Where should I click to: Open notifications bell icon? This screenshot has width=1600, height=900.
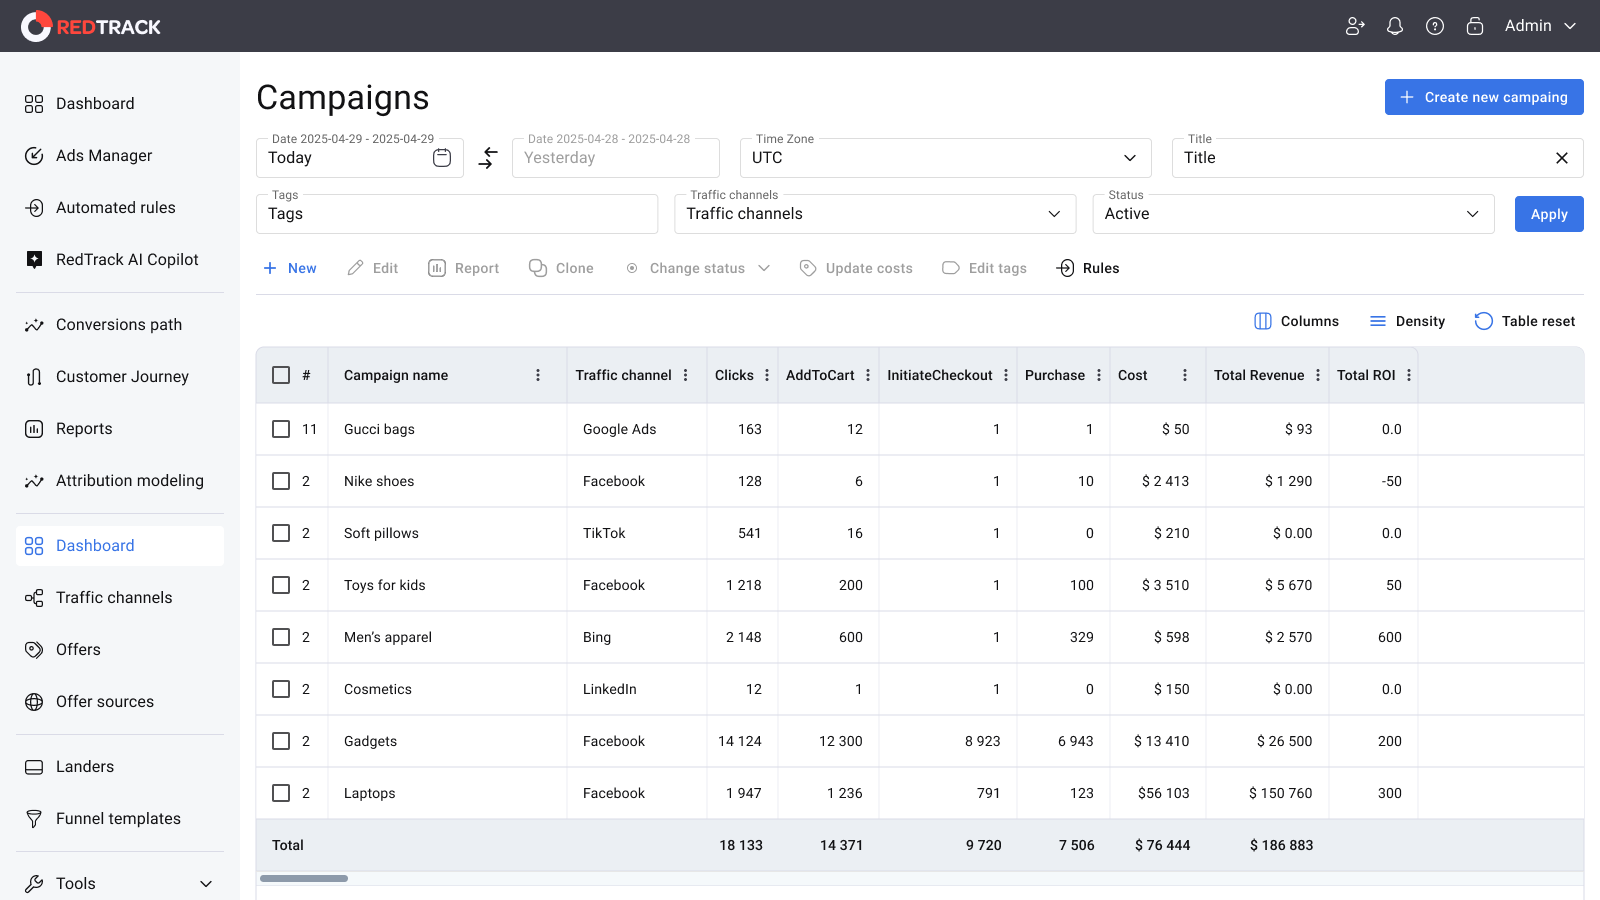click(x=1395, y=26)
